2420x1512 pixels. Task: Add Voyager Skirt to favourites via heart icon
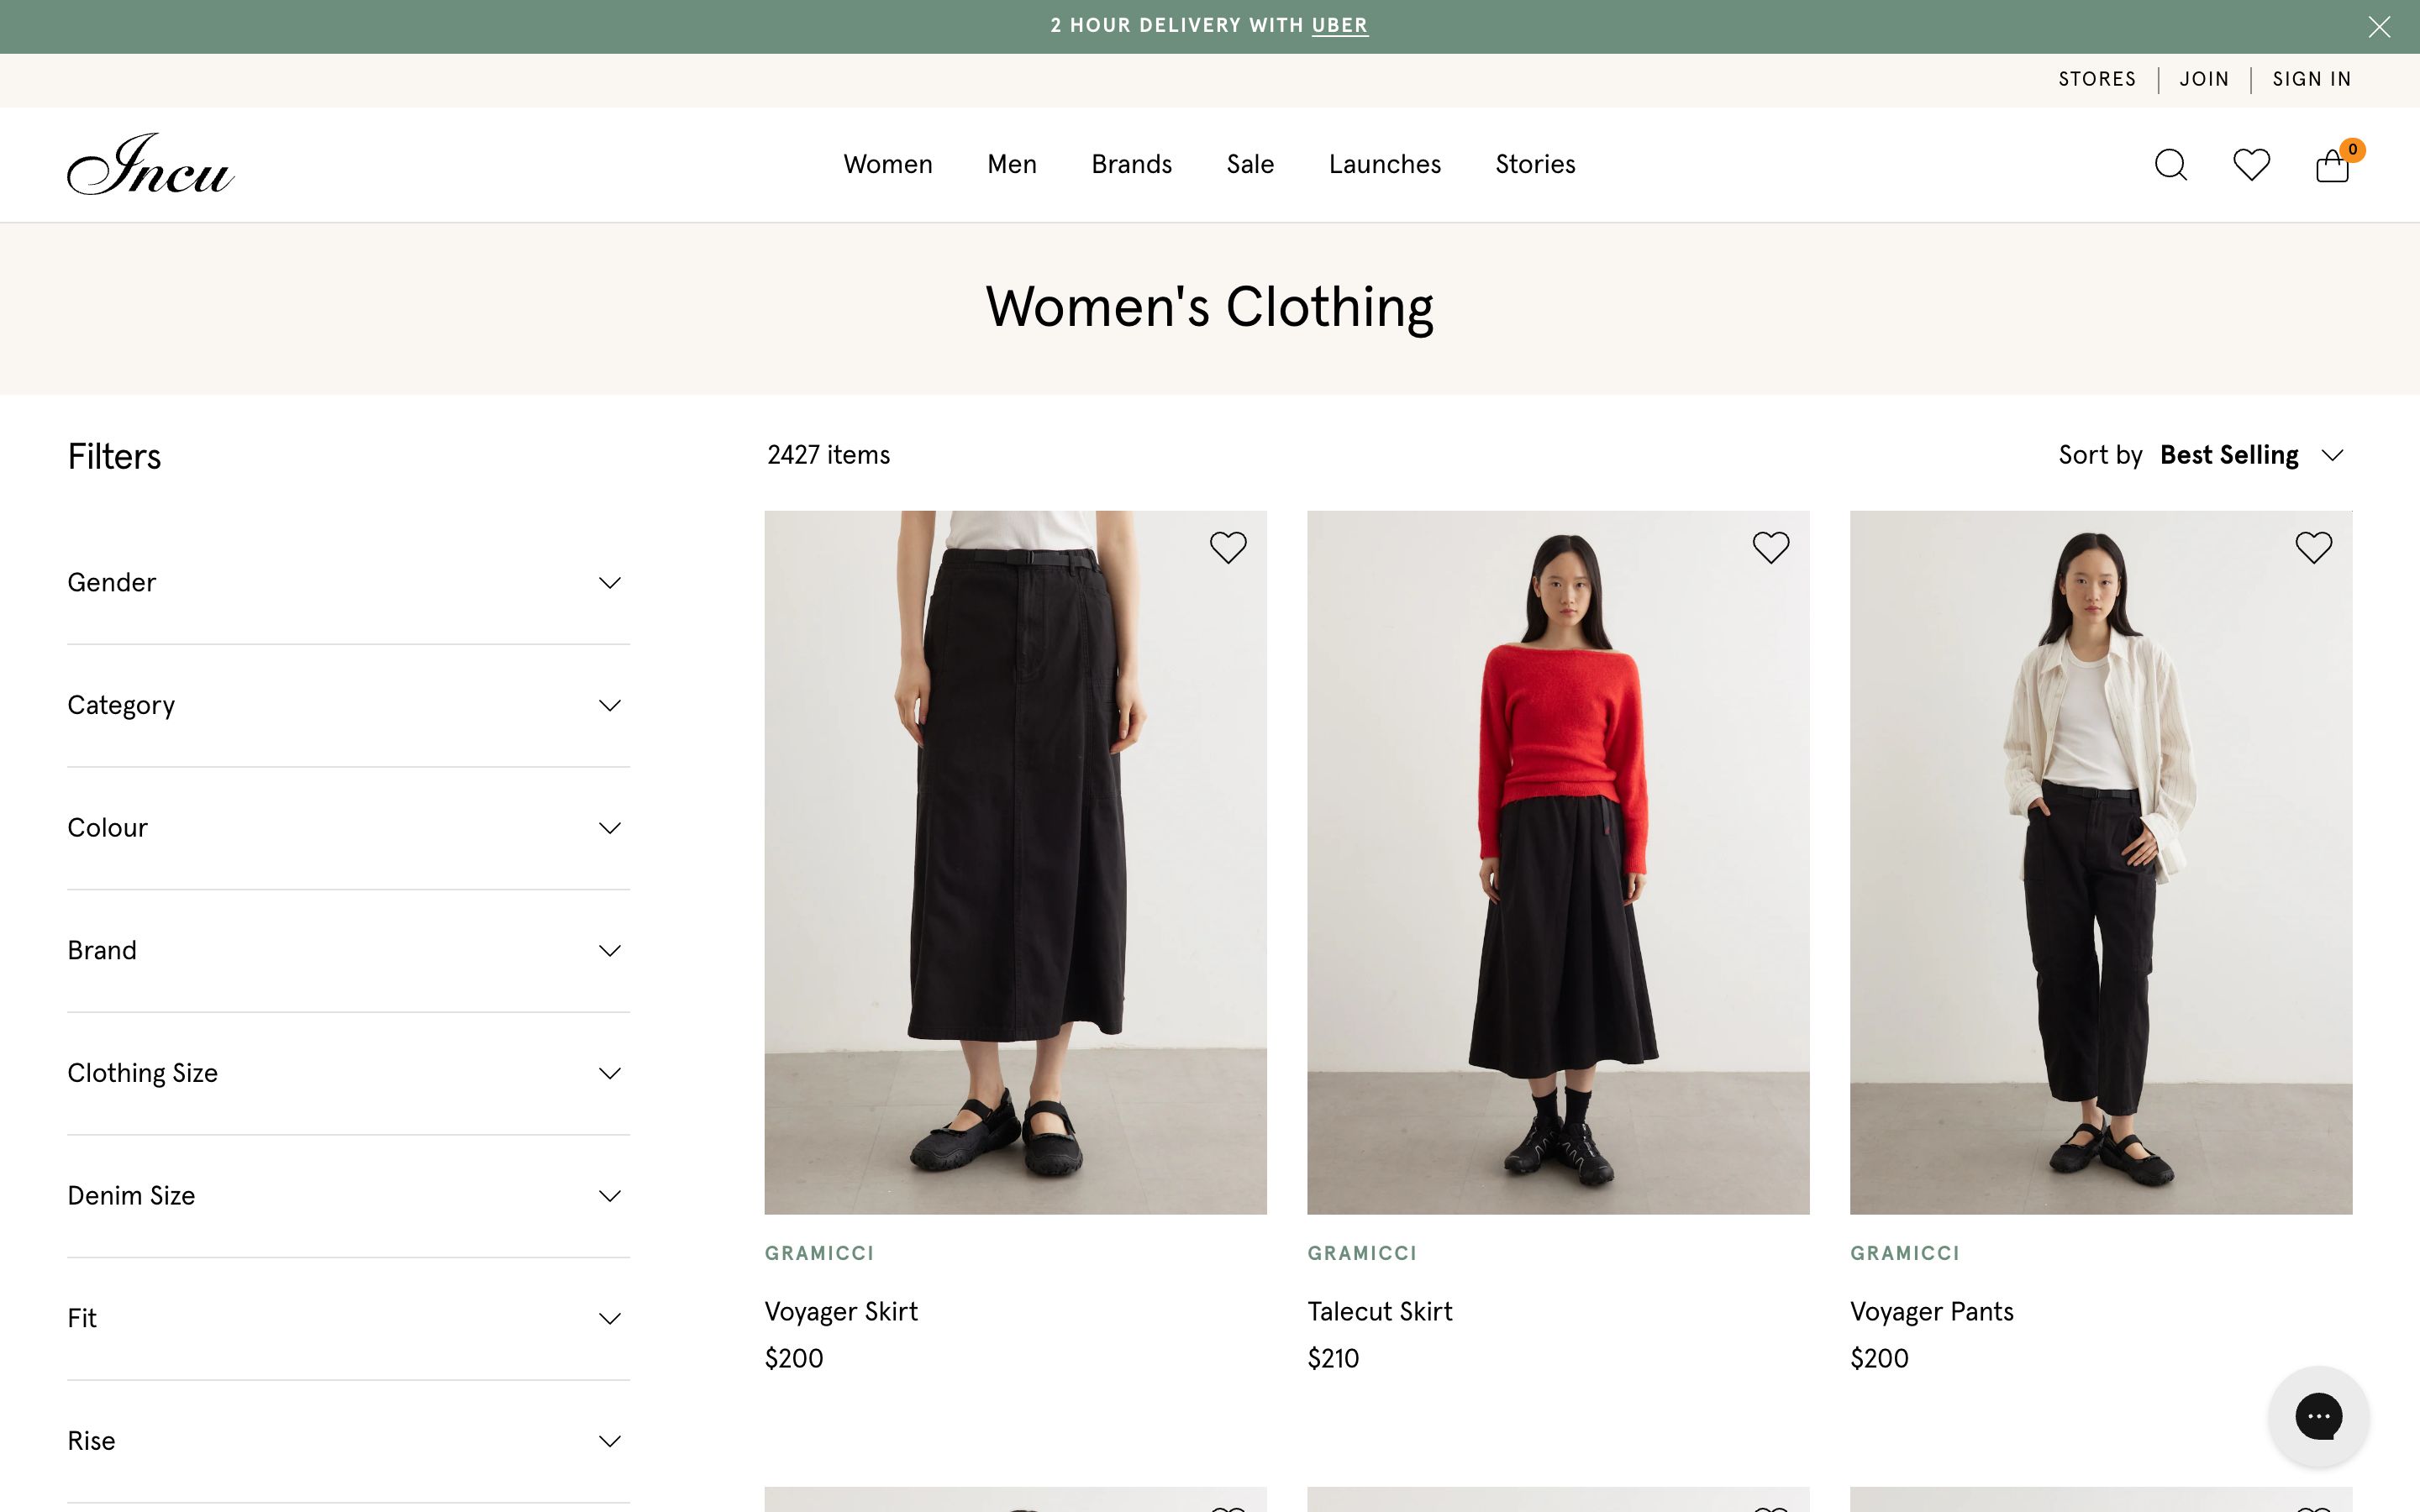point(1228,546)
